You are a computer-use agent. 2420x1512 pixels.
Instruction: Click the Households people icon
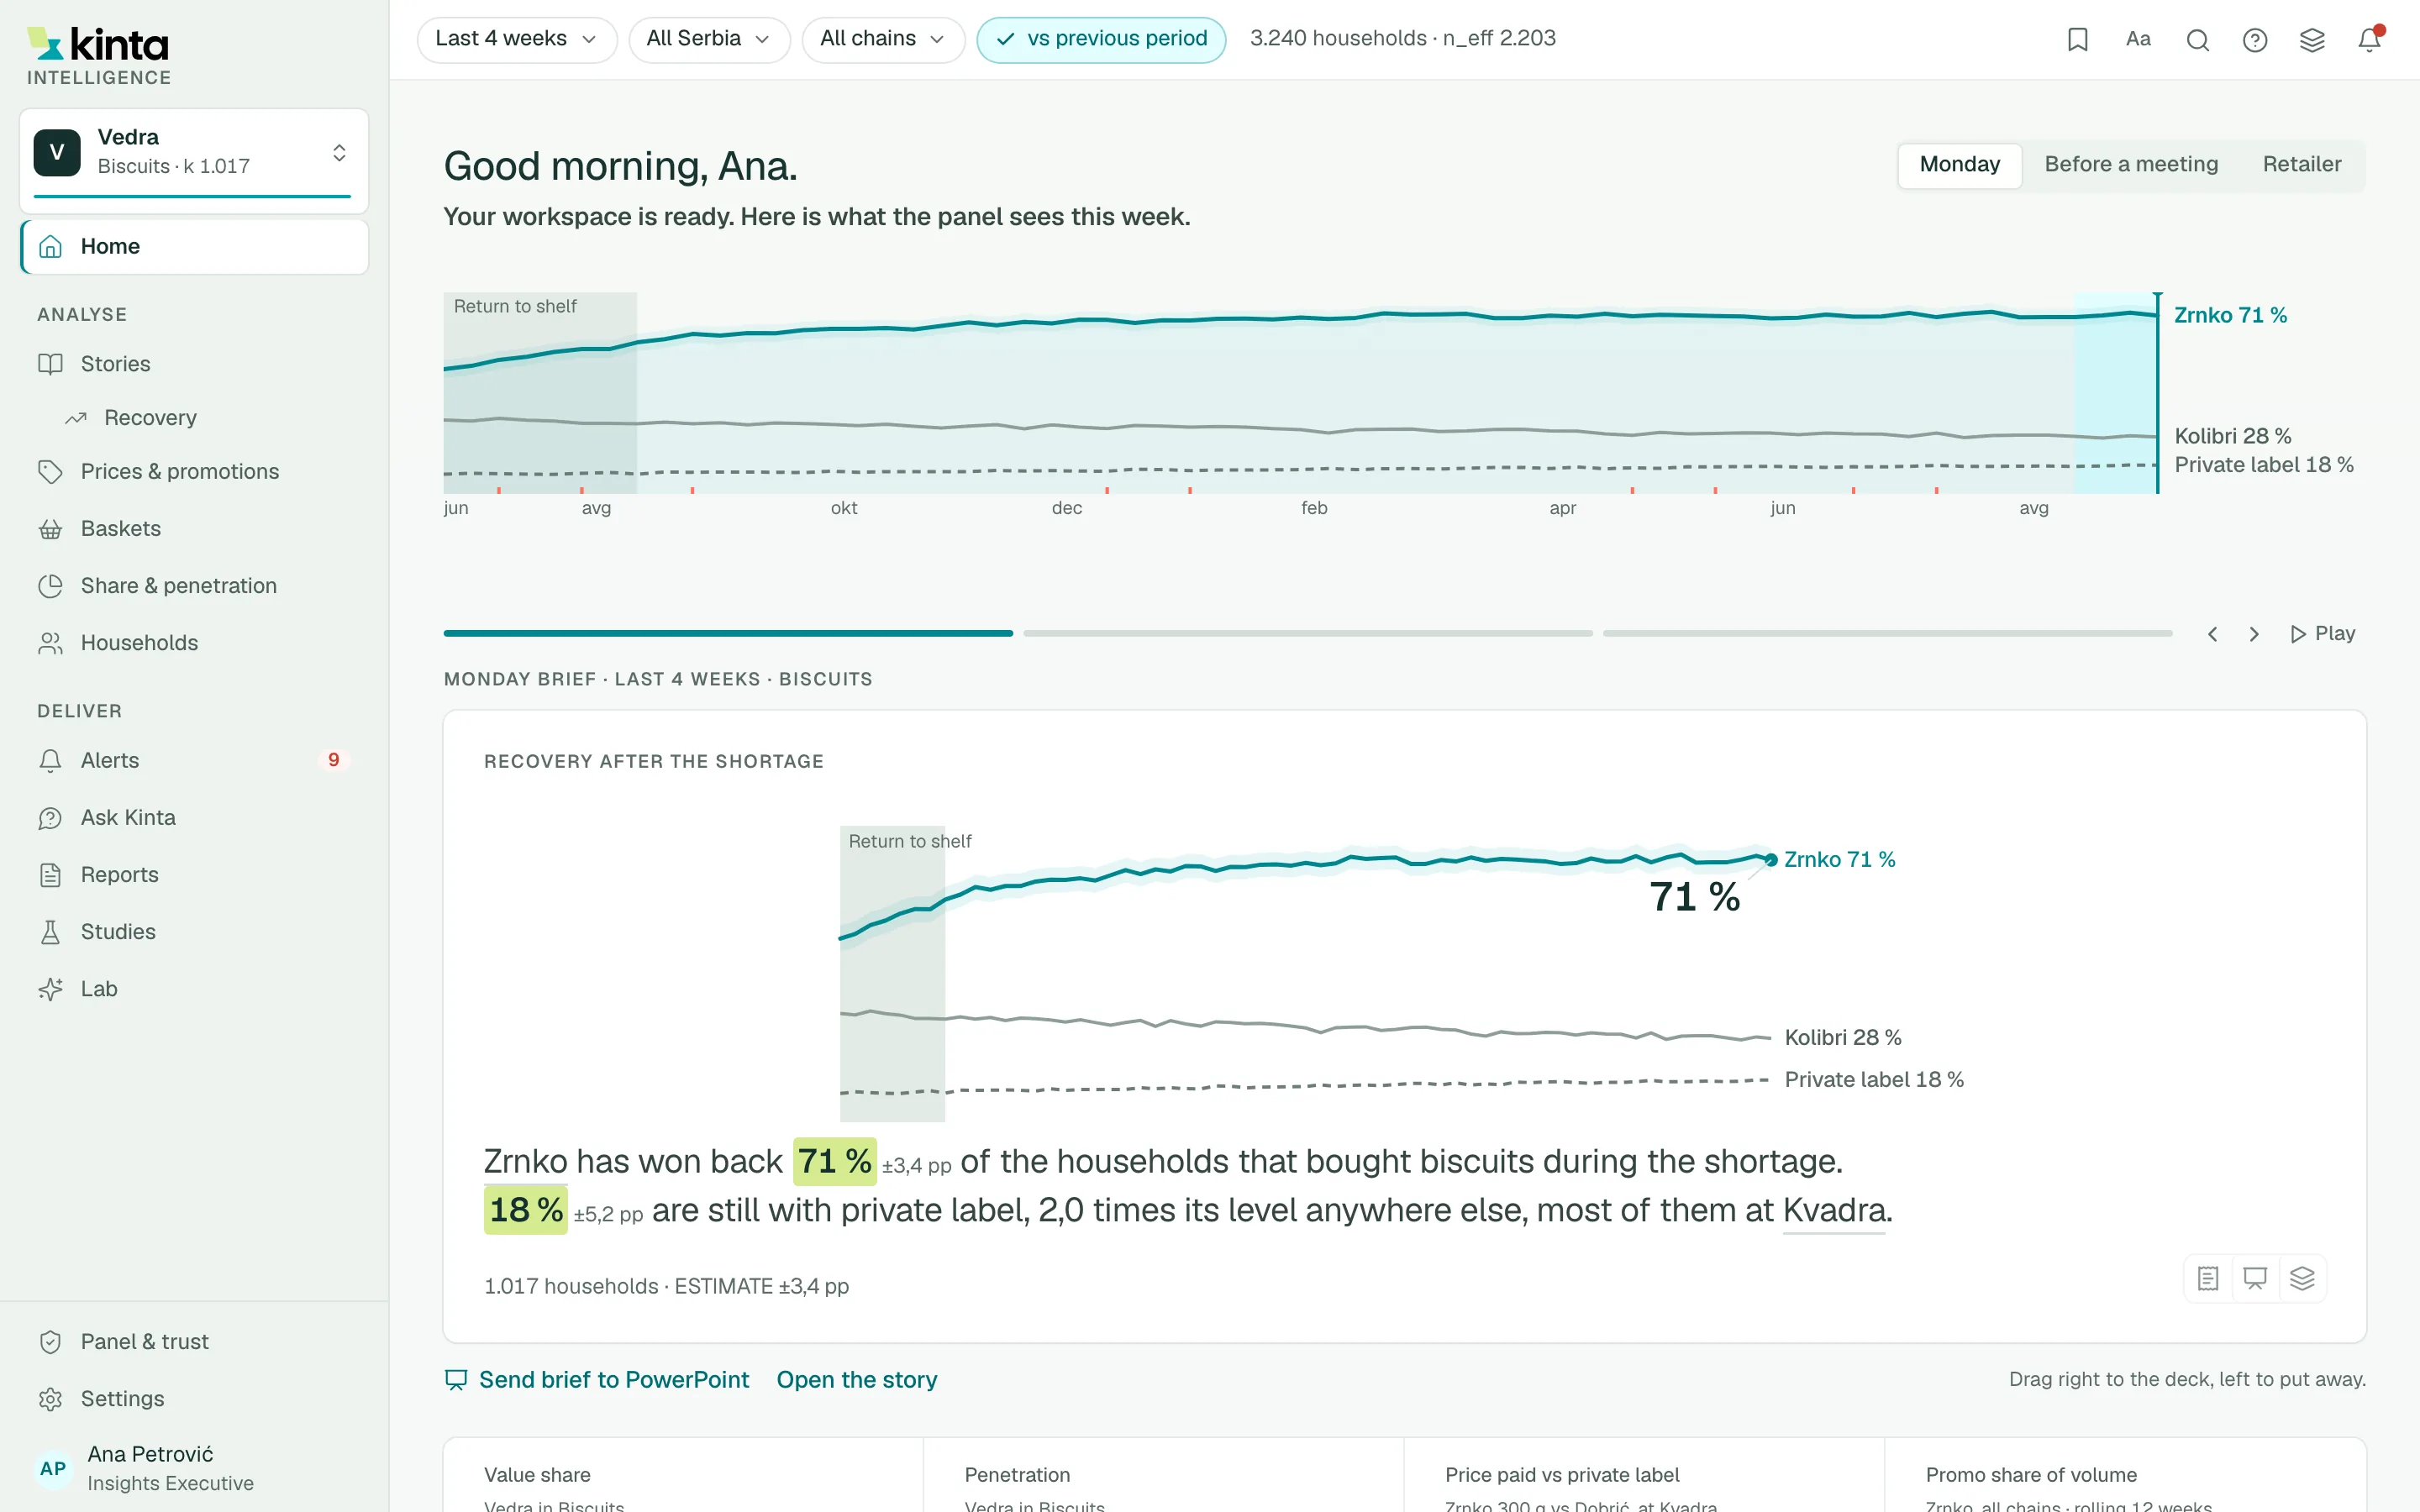tap(50, 643)
